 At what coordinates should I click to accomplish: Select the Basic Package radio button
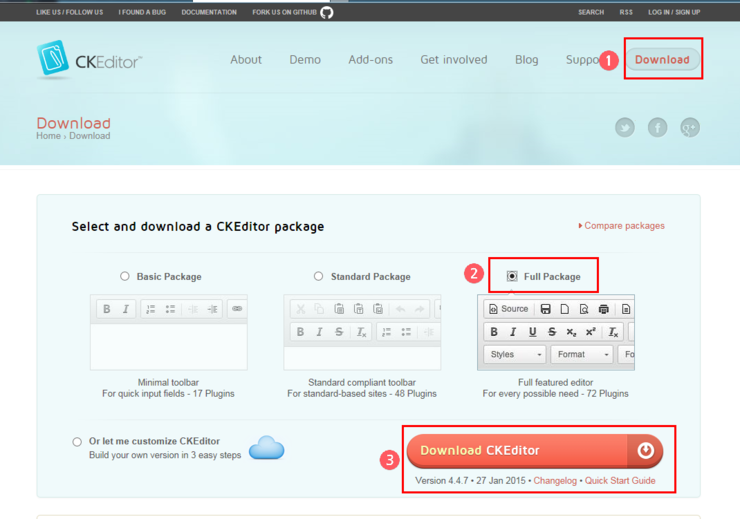pyautogui.click(x=125, y=276)
